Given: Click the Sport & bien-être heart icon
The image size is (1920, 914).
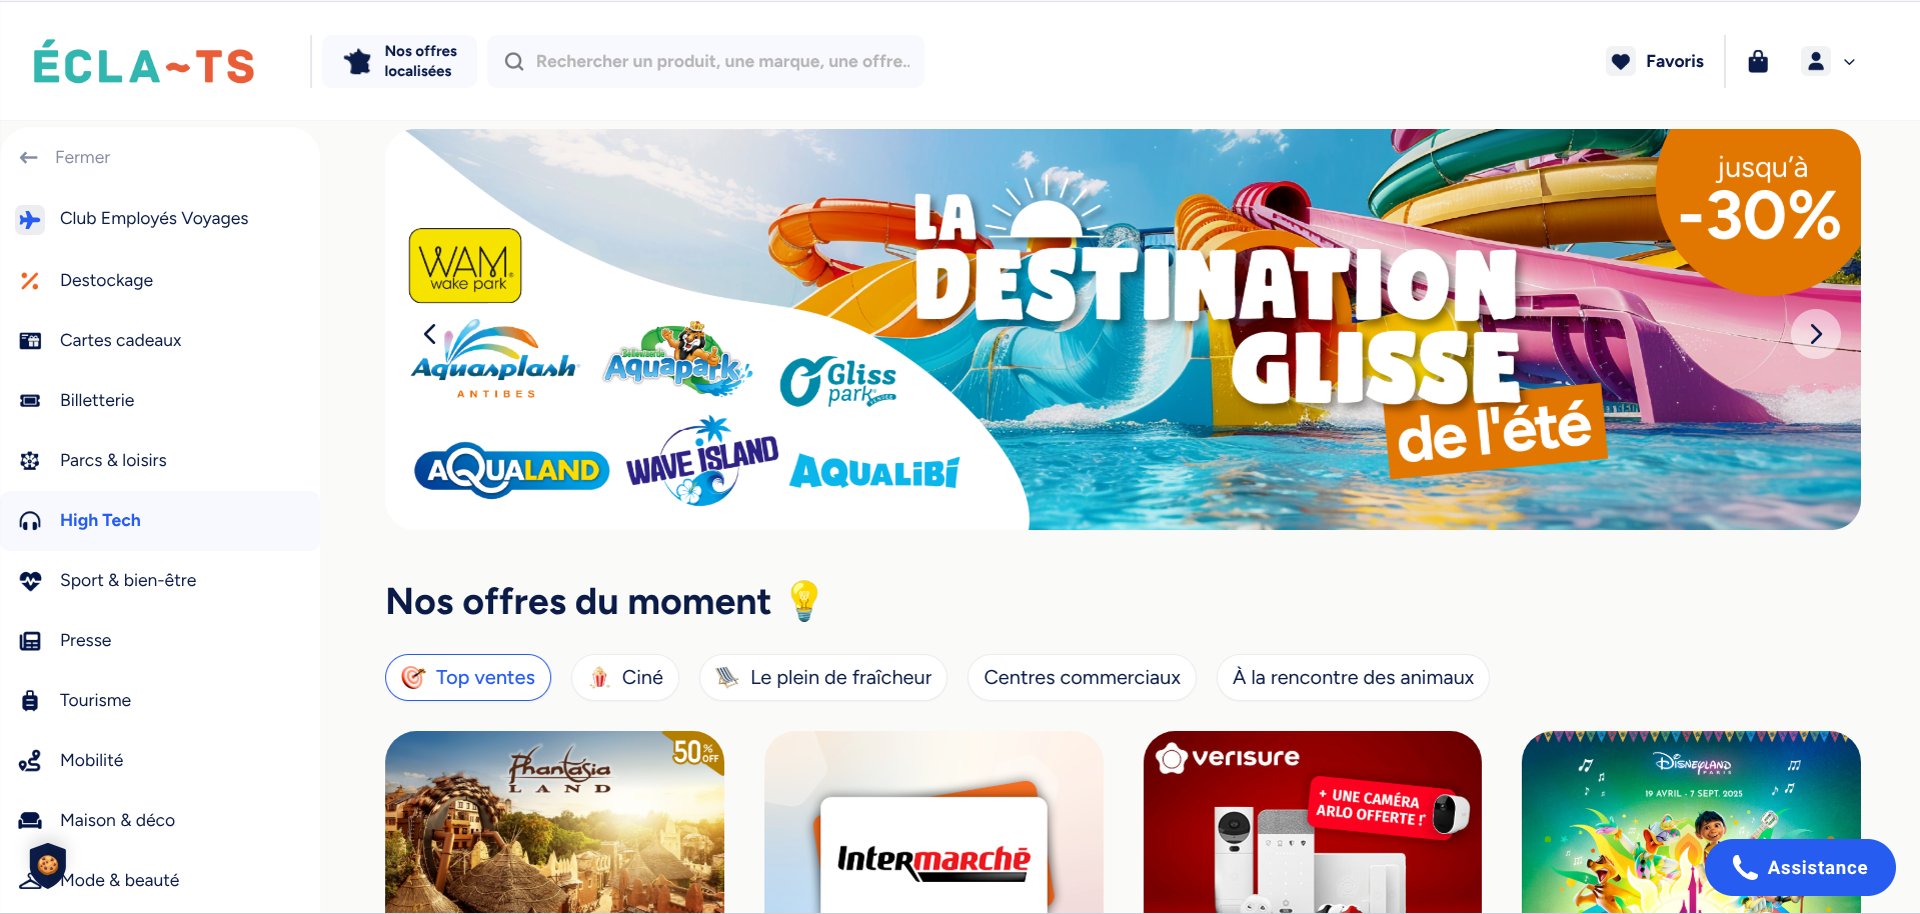Looking at the screenshot, I should [x=30, y=581].
